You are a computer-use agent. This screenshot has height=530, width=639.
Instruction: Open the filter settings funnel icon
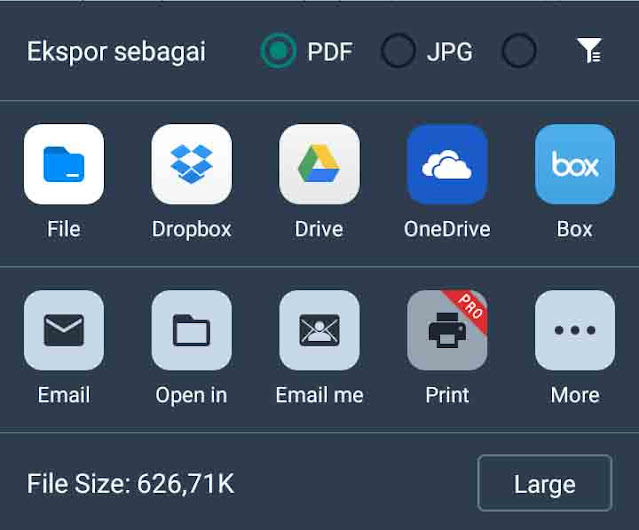pos(589,51)
